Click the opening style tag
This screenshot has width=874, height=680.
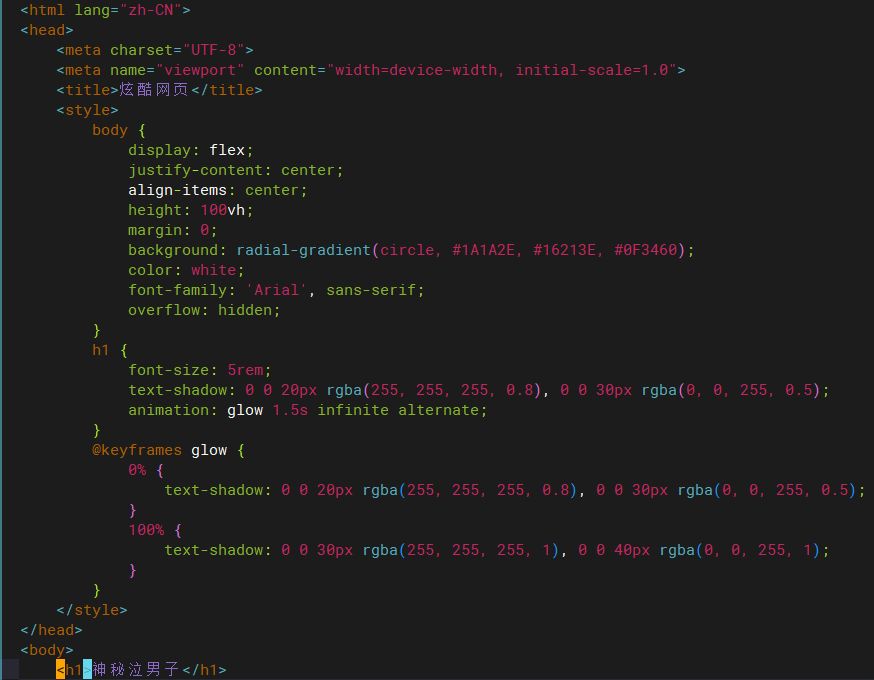87,110
